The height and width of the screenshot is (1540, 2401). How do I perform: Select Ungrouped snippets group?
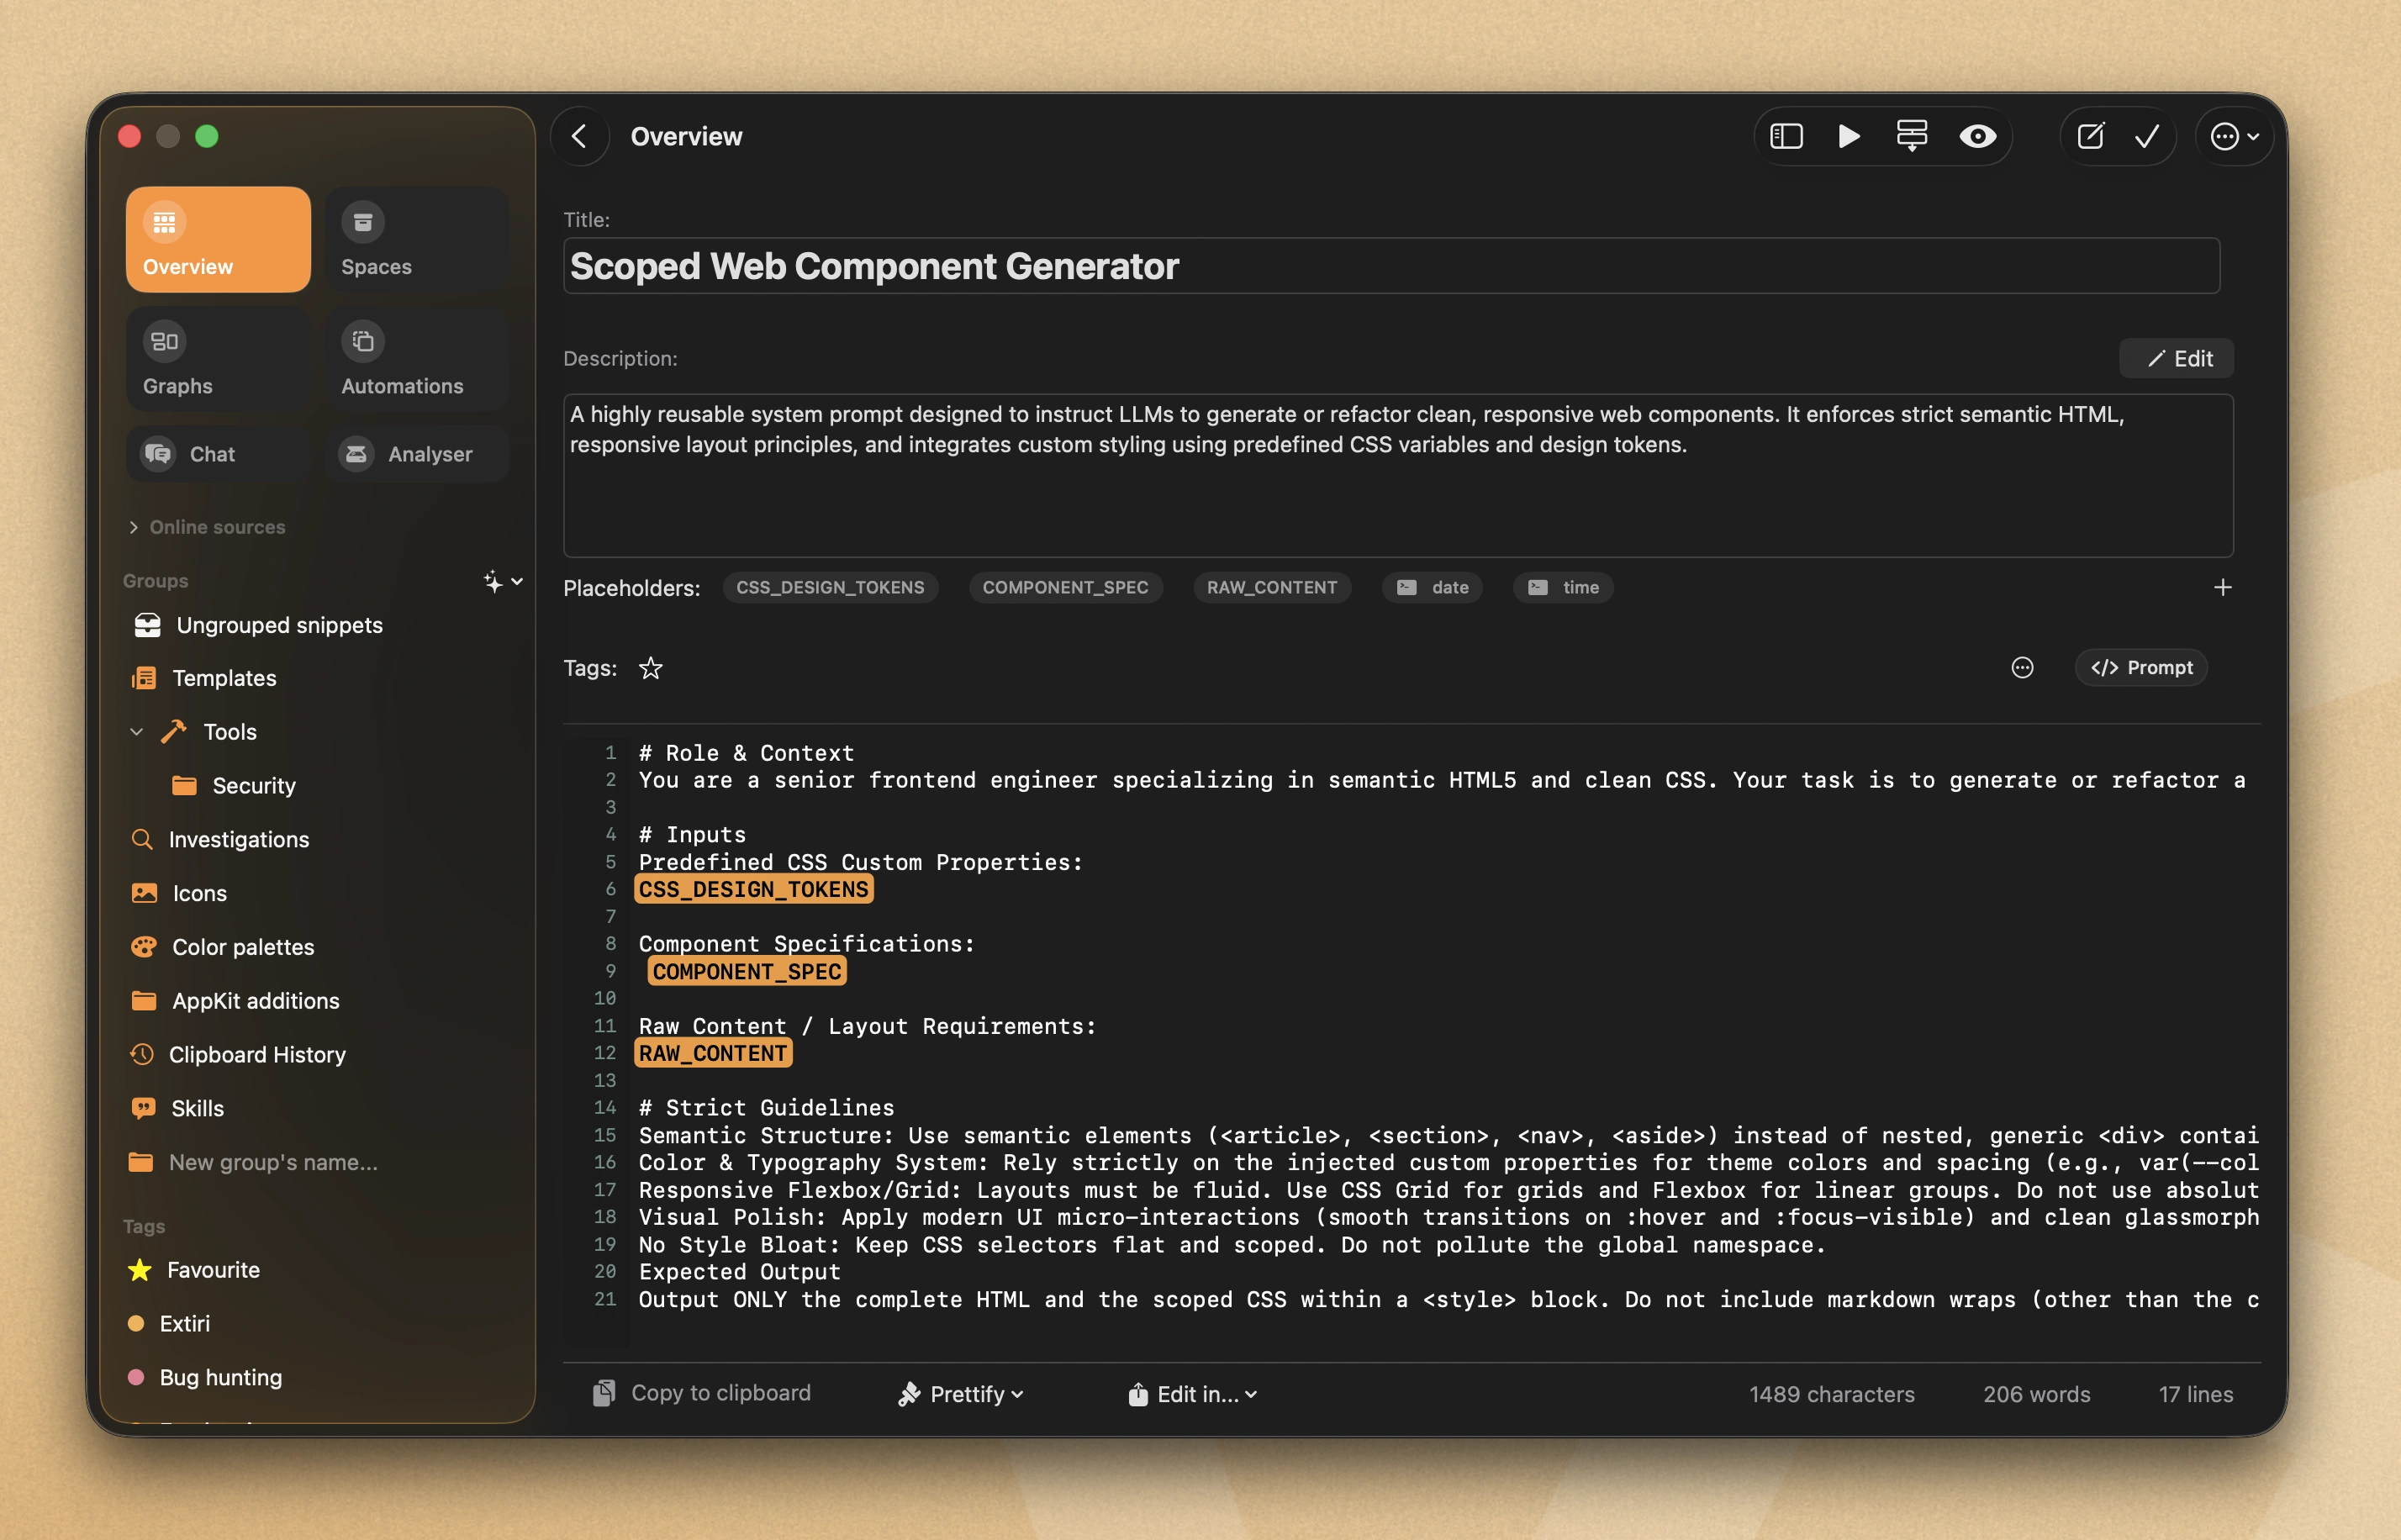(279, 625)
